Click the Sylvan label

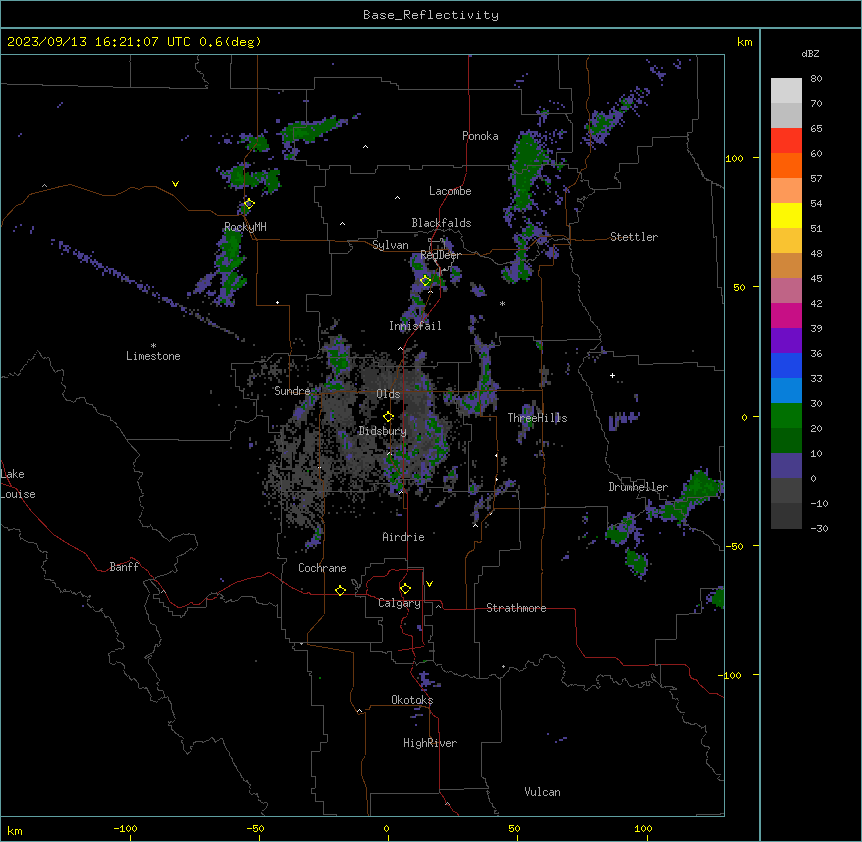pyautogui.click(x=390, y=245)
